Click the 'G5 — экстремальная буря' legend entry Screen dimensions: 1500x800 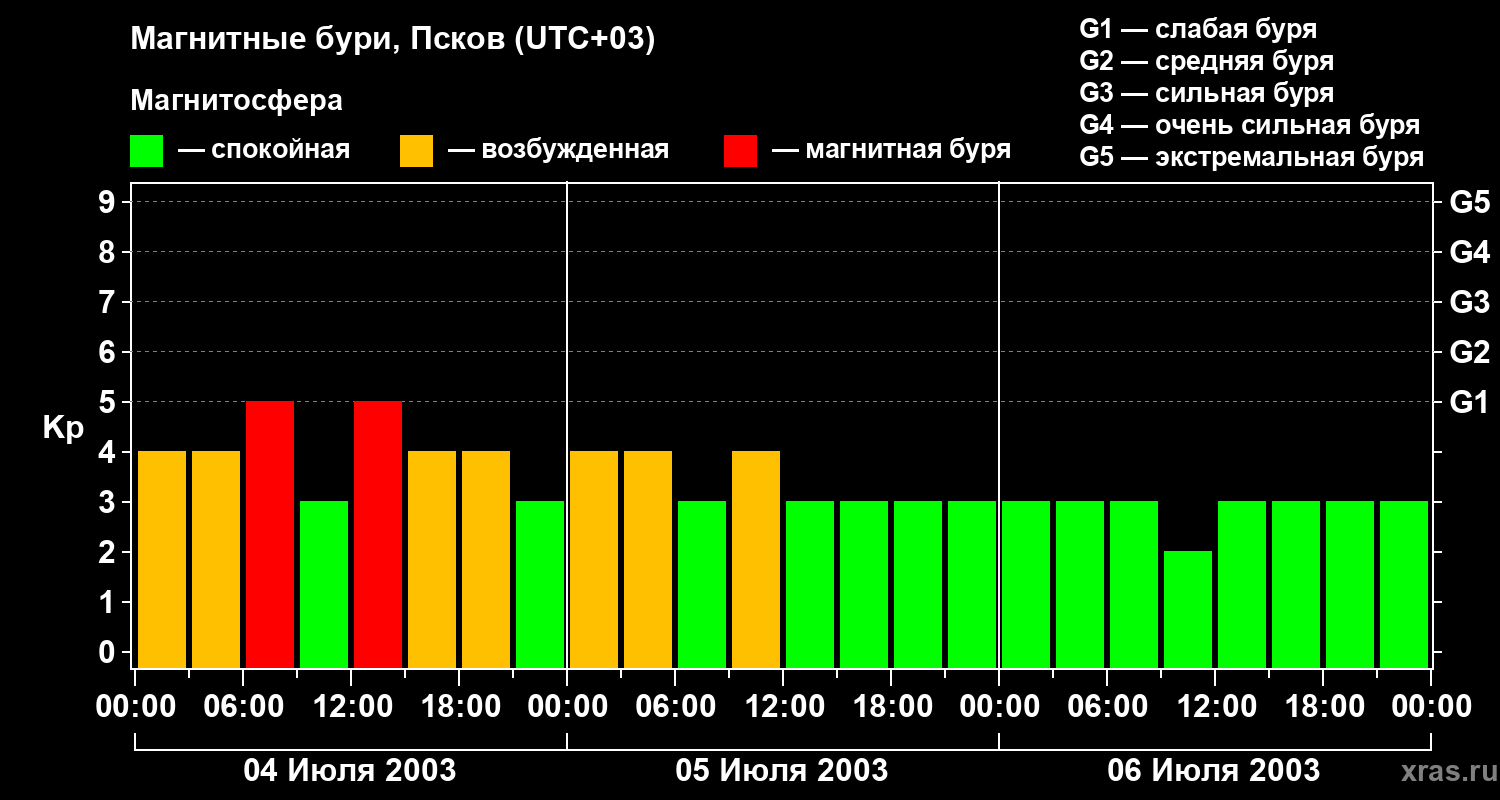click(1251, 157)
